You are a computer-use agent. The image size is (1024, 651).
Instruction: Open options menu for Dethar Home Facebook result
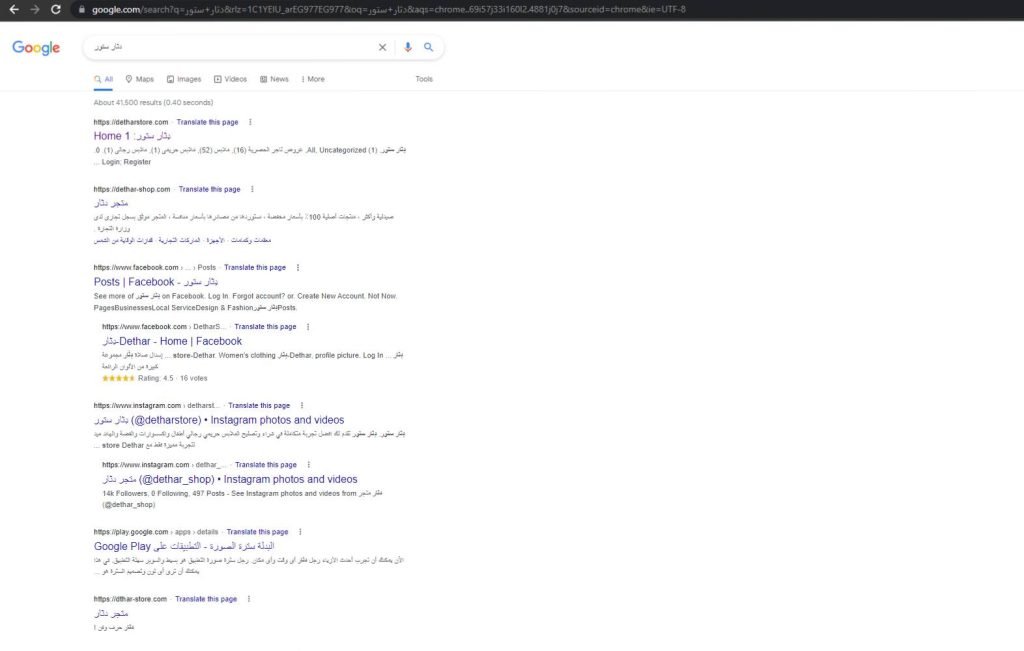coord(308,326)
